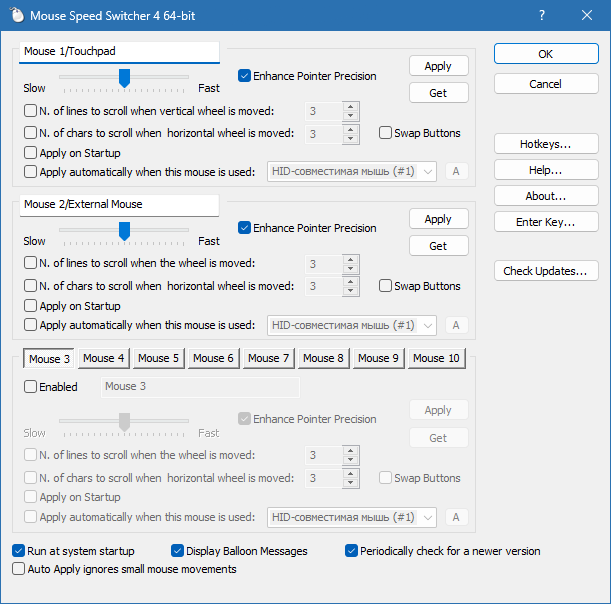Decrease Mouse 2 horizontal scroll chars
Viewport: 611px width, 604px height.
[351, 291]
